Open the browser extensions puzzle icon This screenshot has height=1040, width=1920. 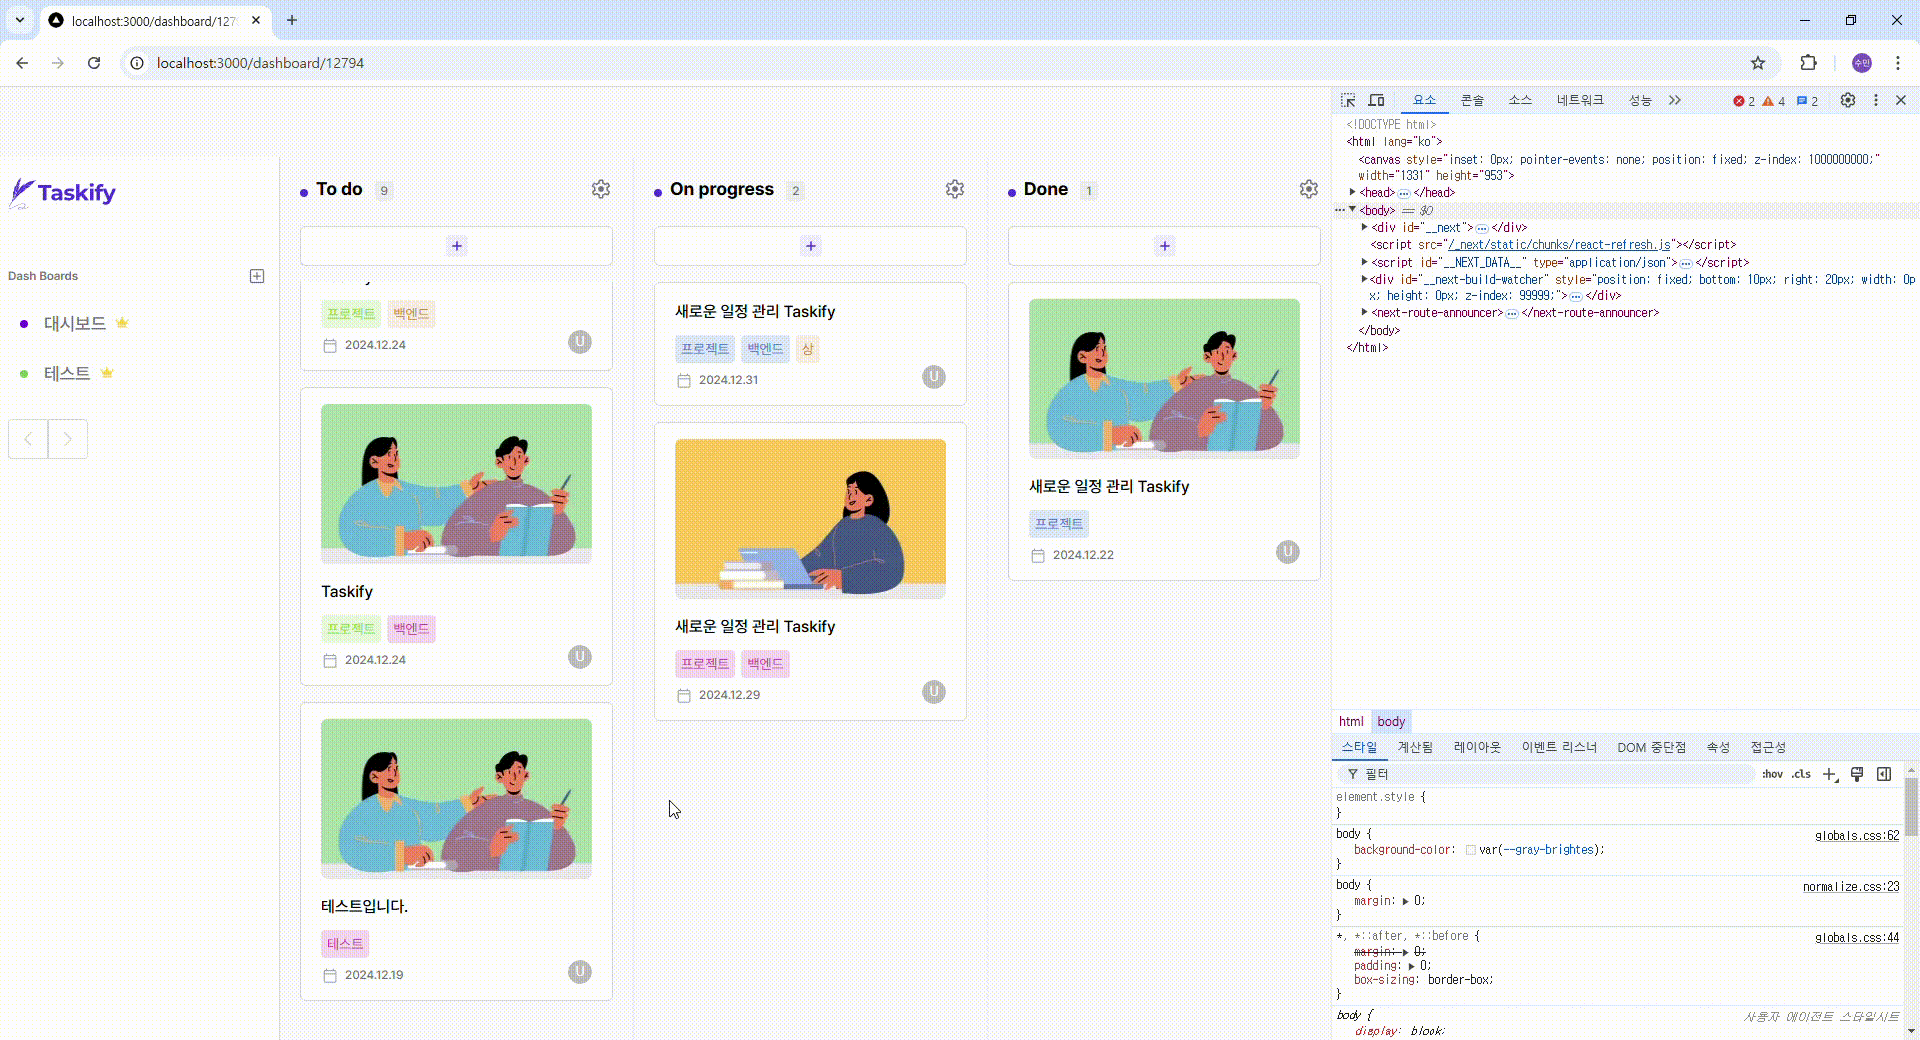1808,63
